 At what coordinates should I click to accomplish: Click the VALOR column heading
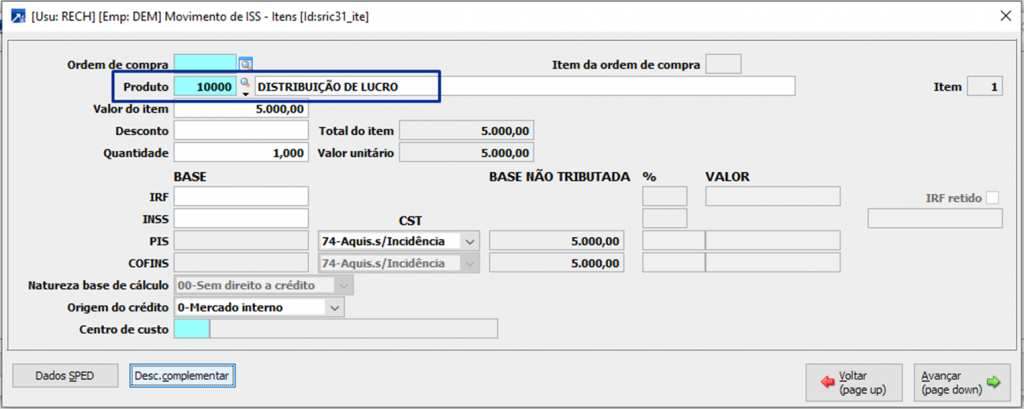(x=728, y=176)
